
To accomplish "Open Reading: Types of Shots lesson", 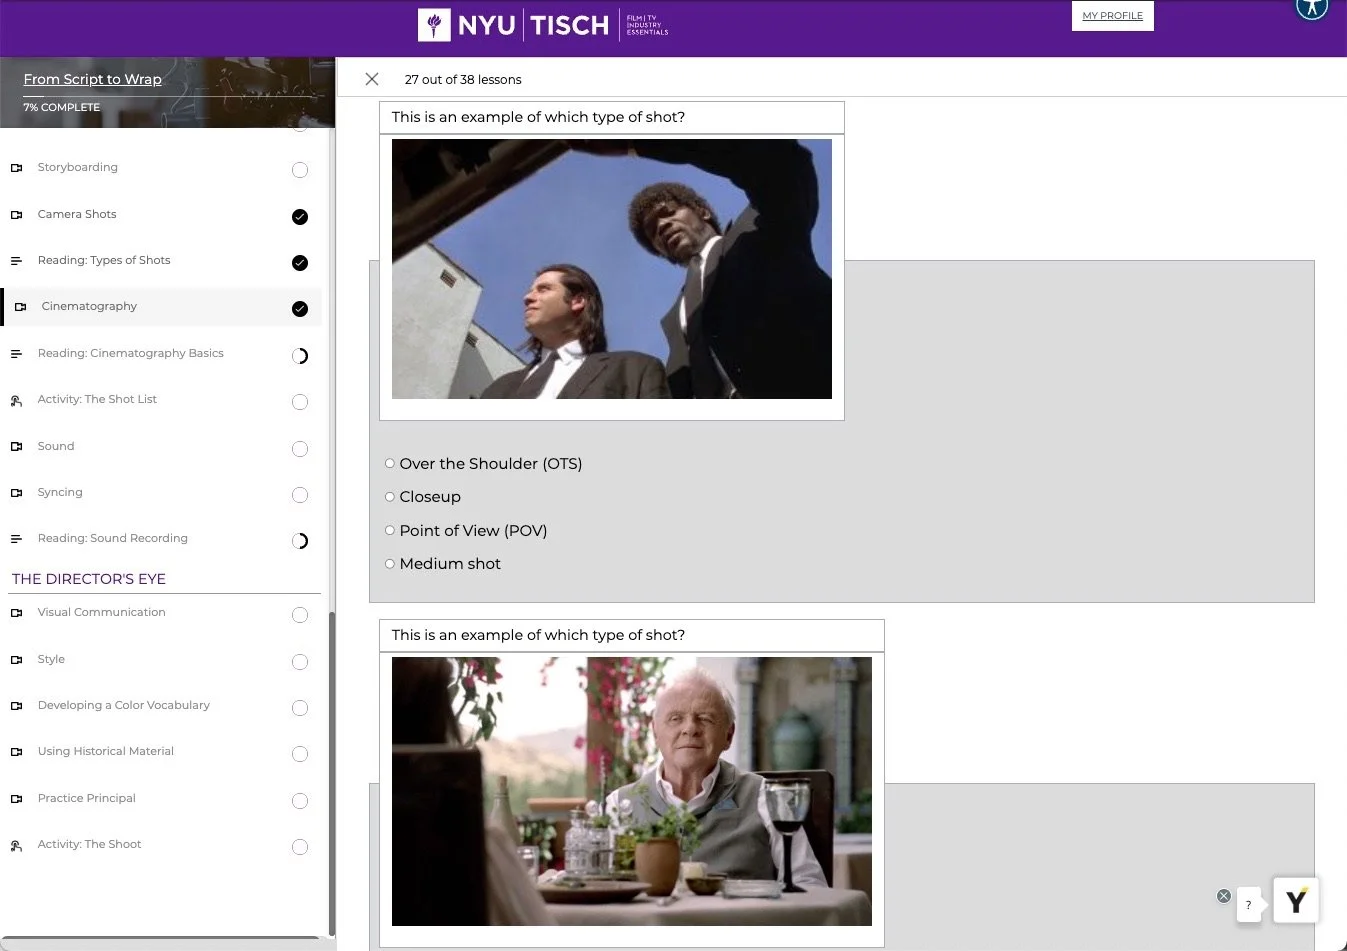I will click(x=104, y=260).
